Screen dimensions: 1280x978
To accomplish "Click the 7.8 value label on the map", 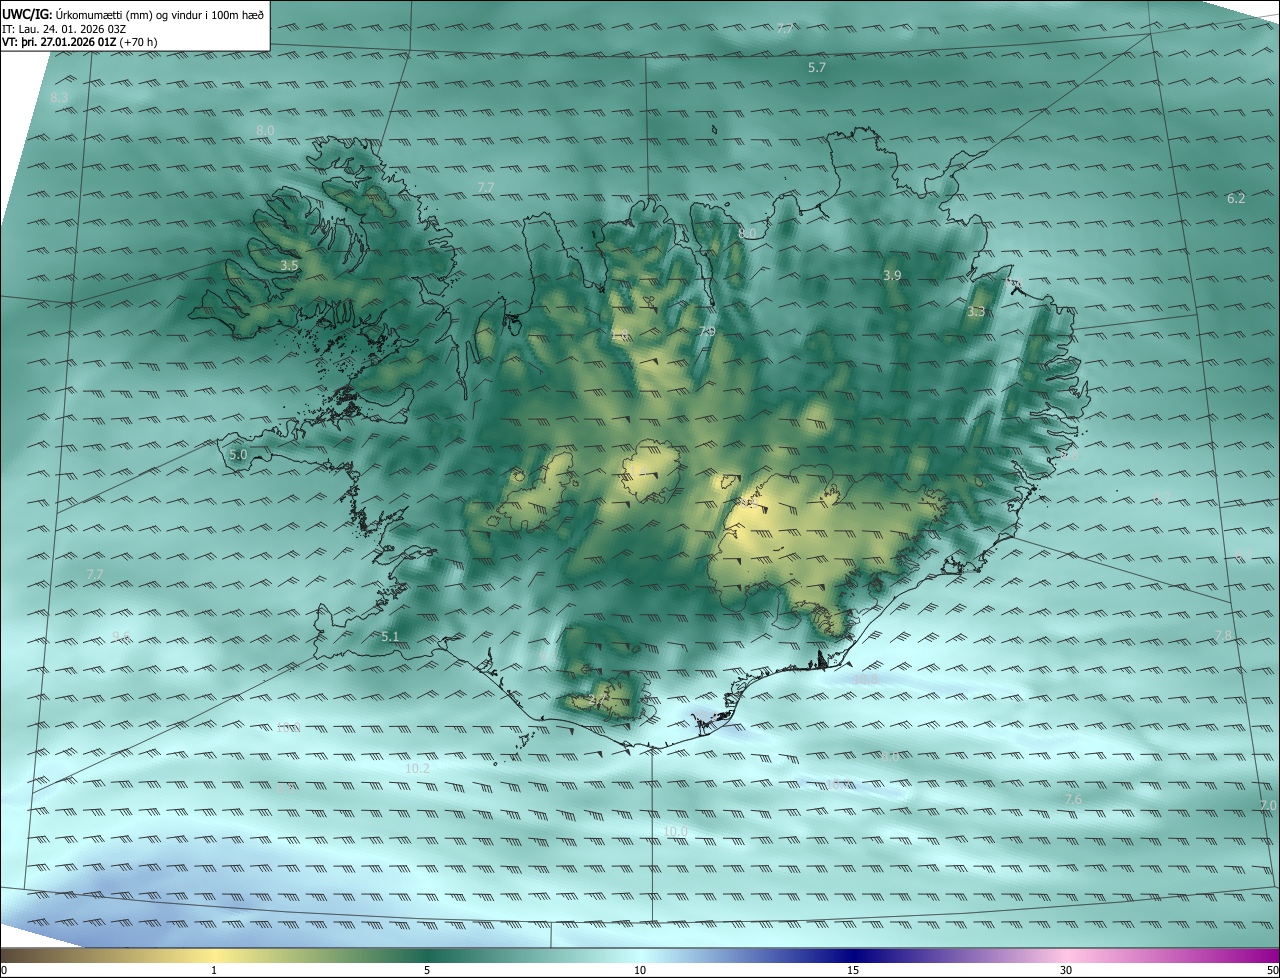I will pos(1223,636).
